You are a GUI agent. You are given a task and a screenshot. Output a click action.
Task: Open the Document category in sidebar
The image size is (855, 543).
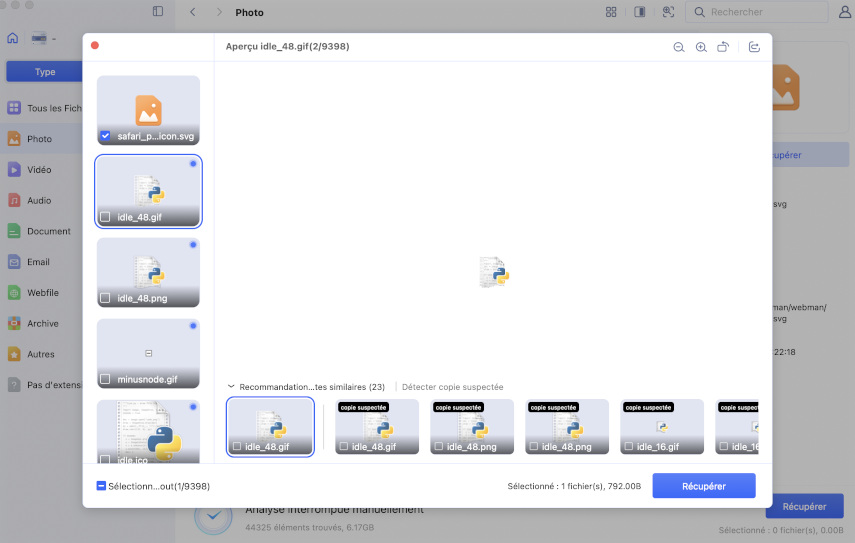[41, 231]
